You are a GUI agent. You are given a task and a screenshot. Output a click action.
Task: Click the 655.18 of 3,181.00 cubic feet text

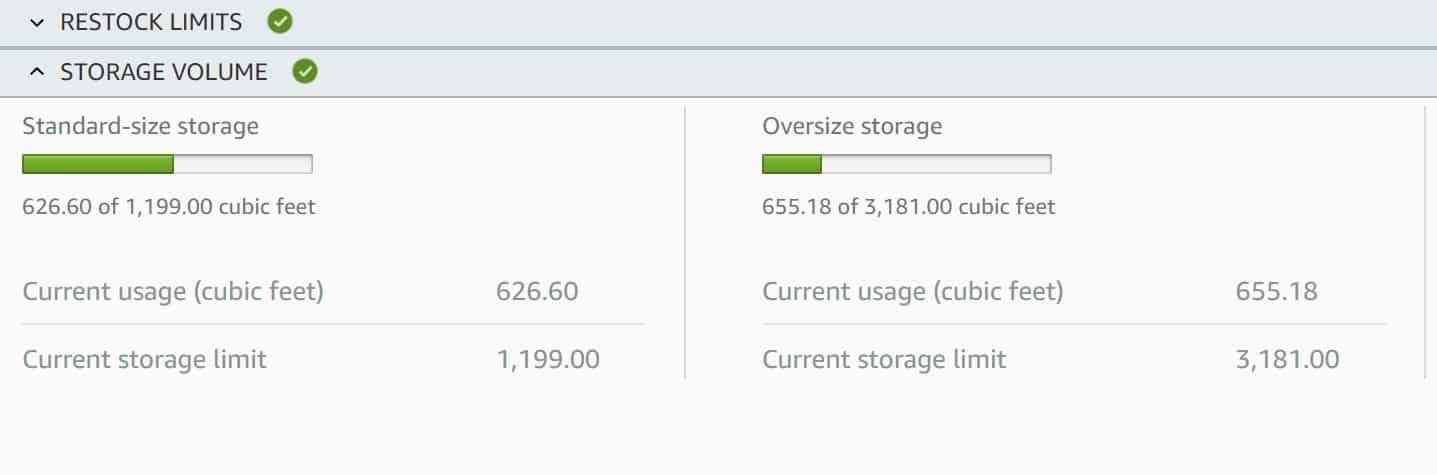click(909, 207)
